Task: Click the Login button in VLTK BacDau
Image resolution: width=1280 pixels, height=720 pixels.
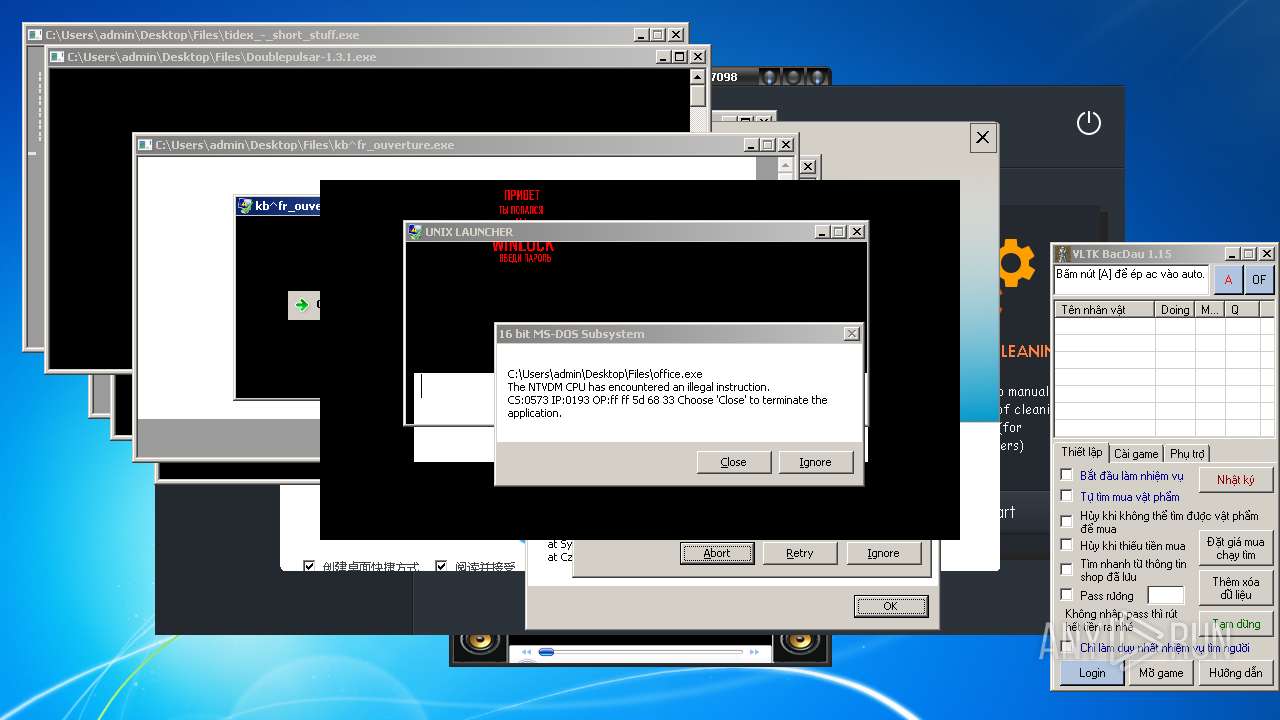Action: (x=1092, y=673)
